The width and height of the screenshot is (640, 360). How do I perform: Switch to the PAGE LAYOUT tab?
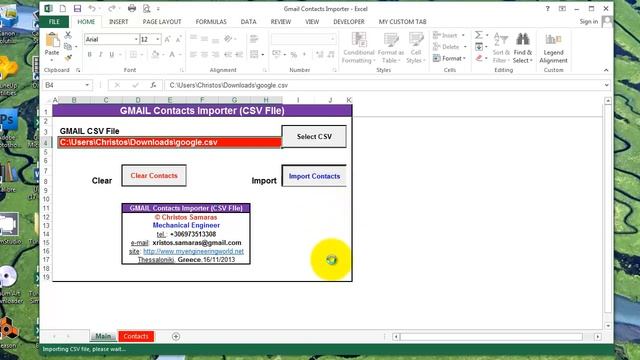coord(162,22)
